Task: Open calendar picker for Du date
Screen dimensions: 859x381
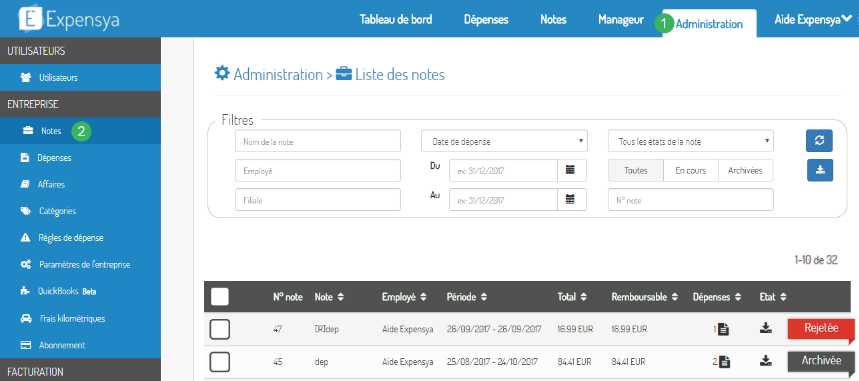Action: click(x=572, y=170)
